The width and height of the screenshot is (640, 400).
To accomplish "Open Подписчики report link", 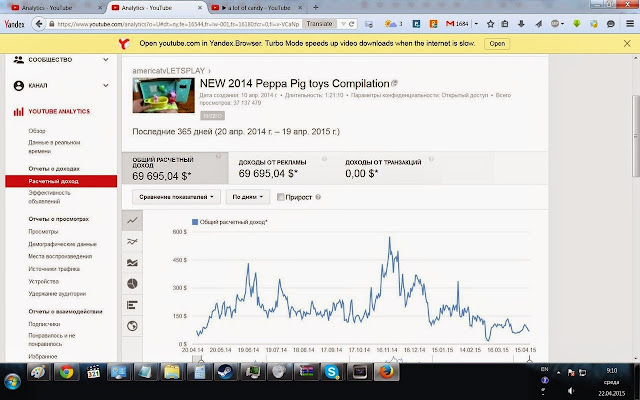I will point(44,324).
